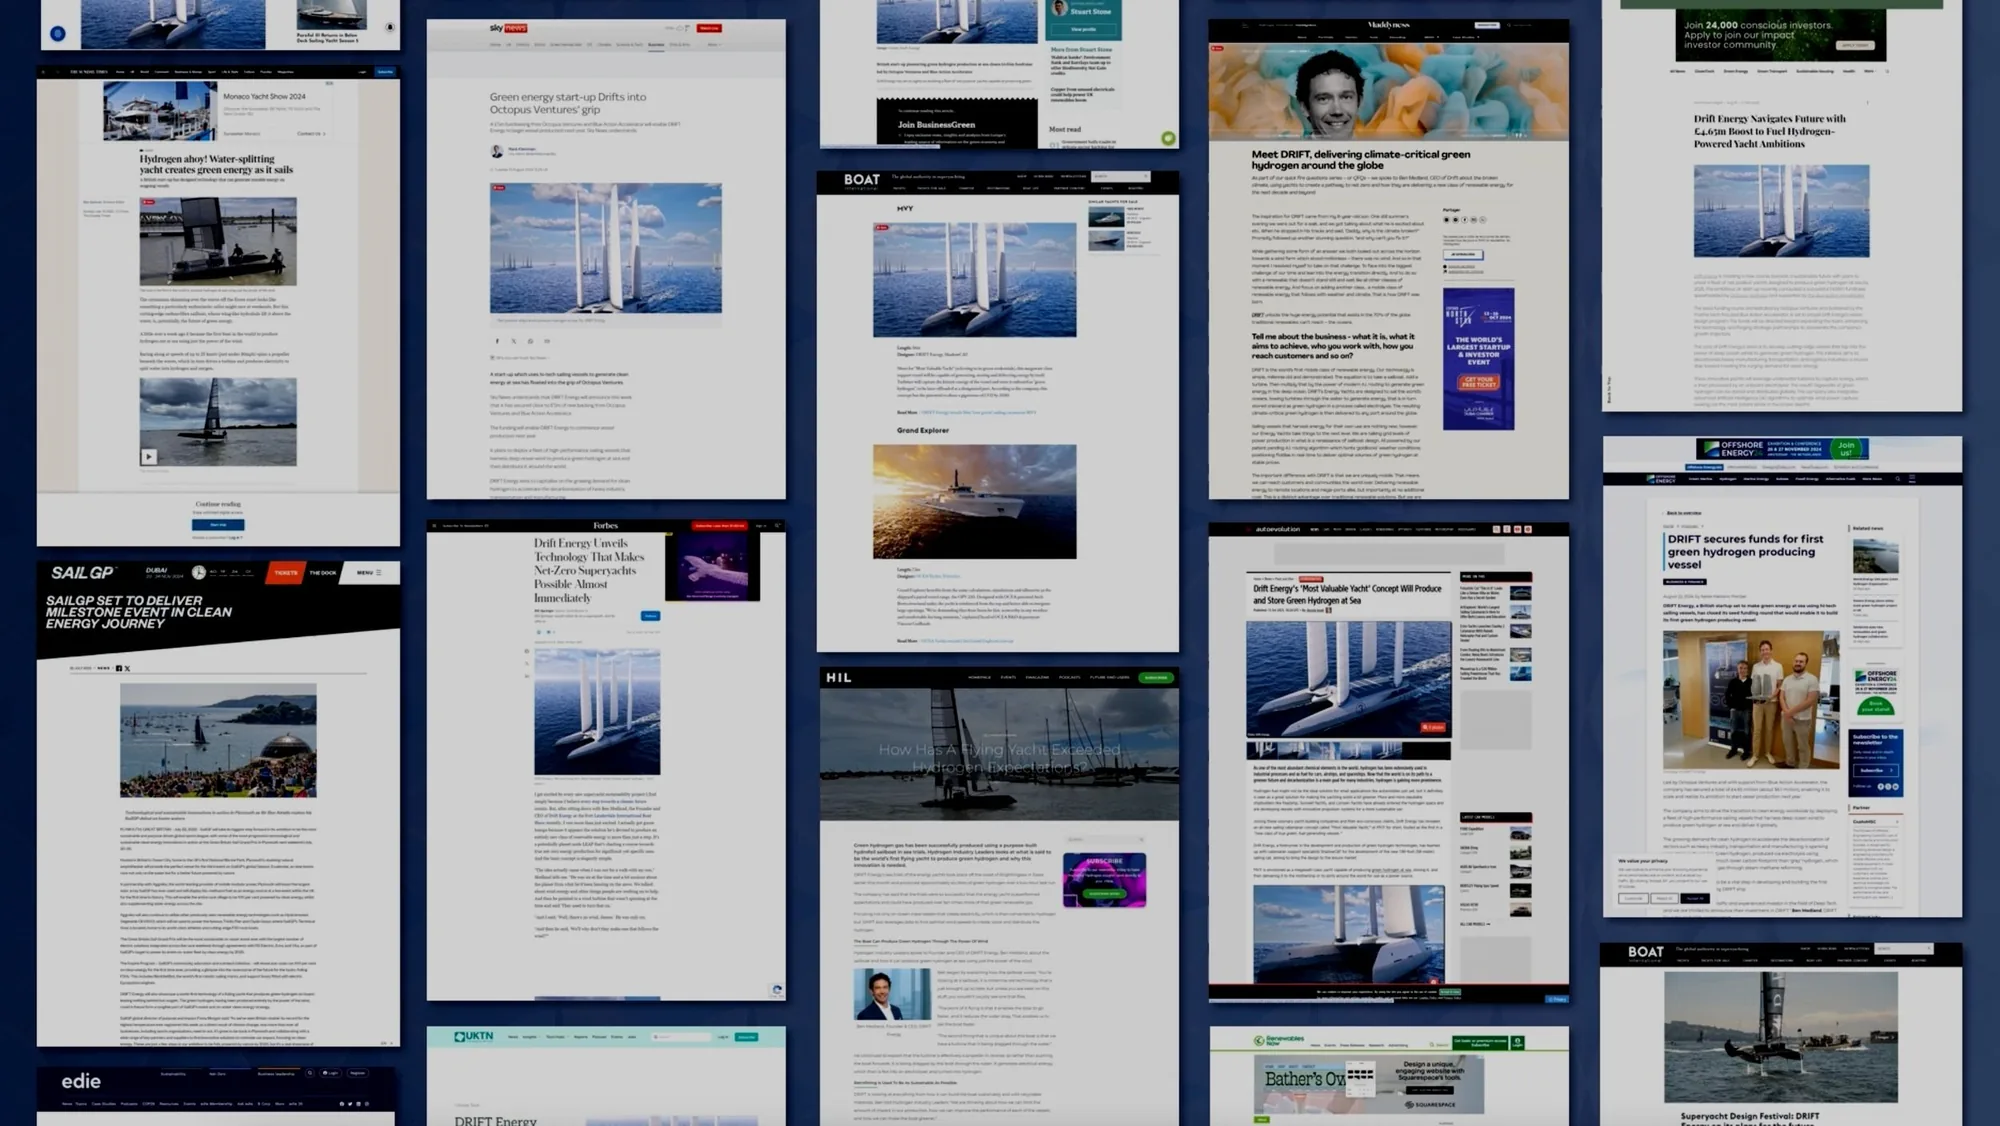Click the Squarespace ad banner
The height and width of the screenshot is (1126, 2000).
[1369, 1085]
